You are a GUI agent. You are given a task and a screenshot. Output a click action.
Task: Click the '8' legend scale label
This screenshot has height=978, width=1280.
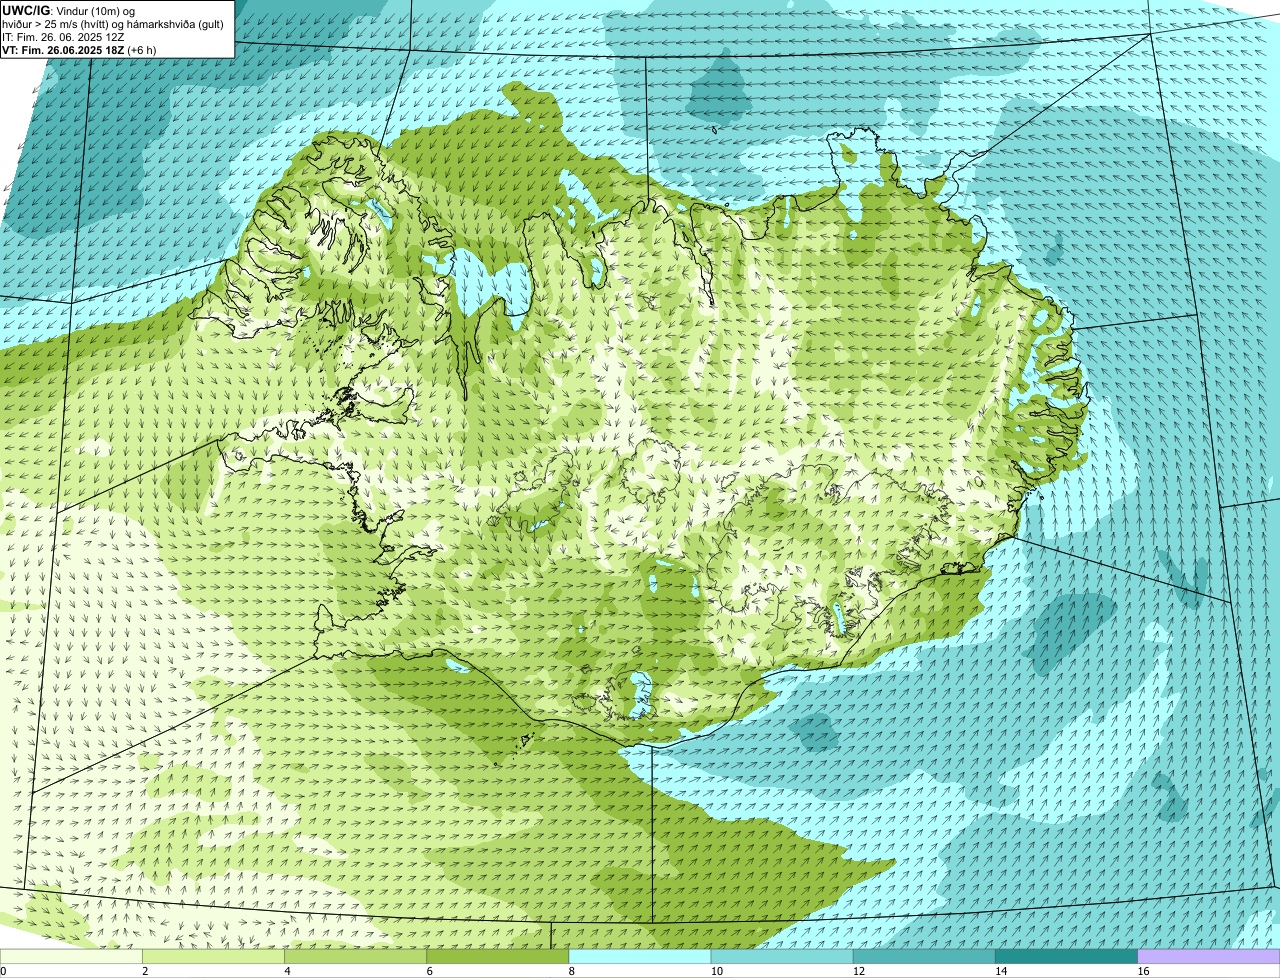pos(571,971)
